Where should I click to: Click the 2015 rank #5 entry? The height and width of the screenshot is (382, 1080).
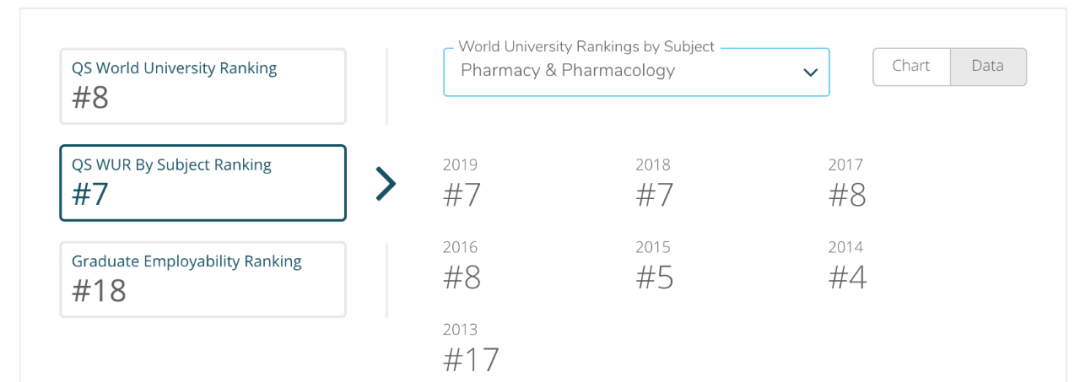(654, 266)
